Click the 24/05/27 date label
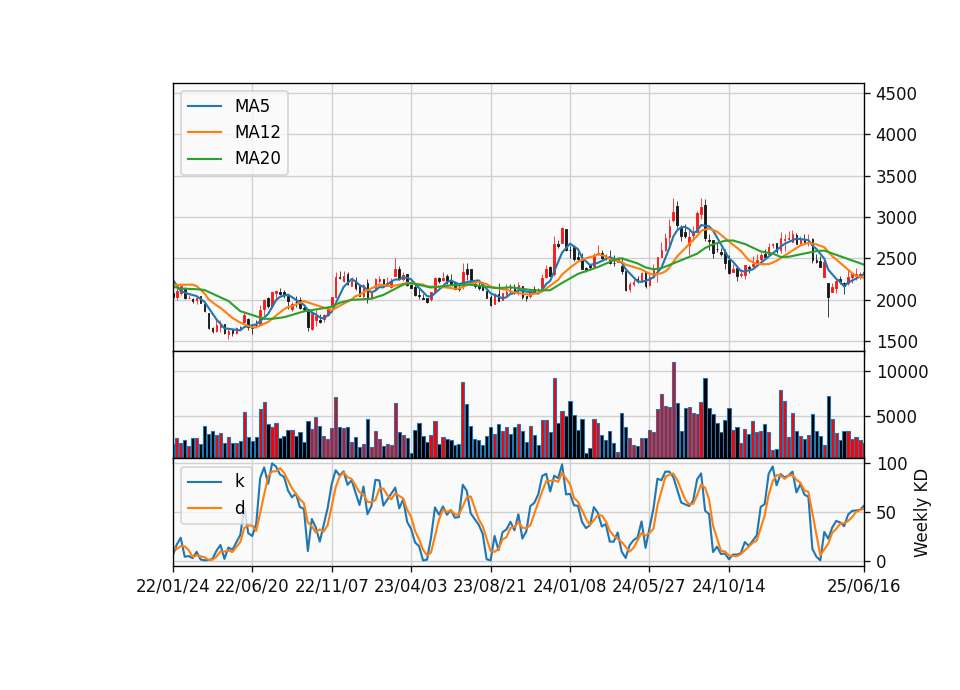Screen dimensions: 960x690 (649, 586)
